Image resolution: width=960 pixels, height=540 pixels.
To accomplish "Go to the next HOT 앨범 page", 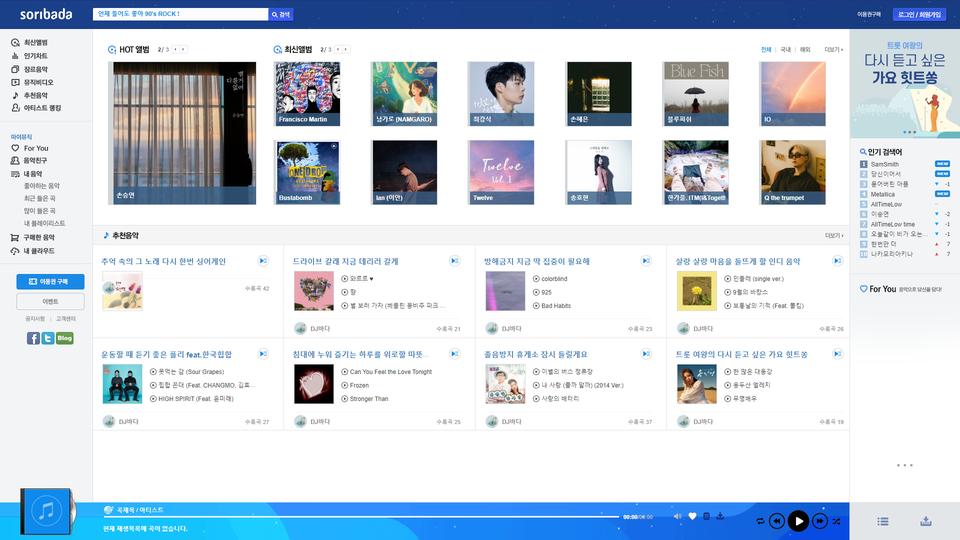I will tap(182, 50).
